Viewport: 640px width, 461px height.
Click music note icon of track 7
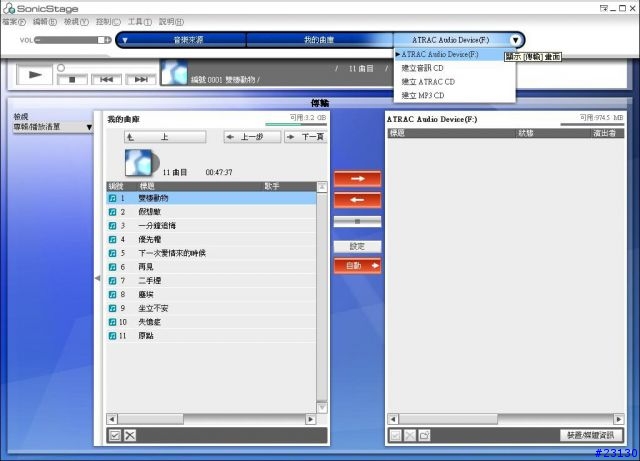point(112,281)
